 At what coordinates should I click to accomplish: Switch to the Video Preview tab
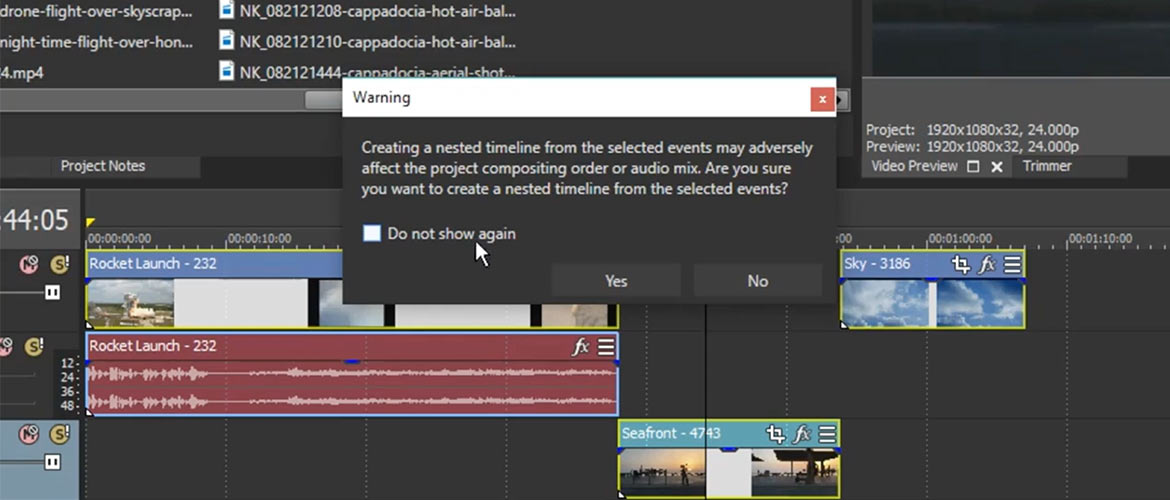coord(914,166)
